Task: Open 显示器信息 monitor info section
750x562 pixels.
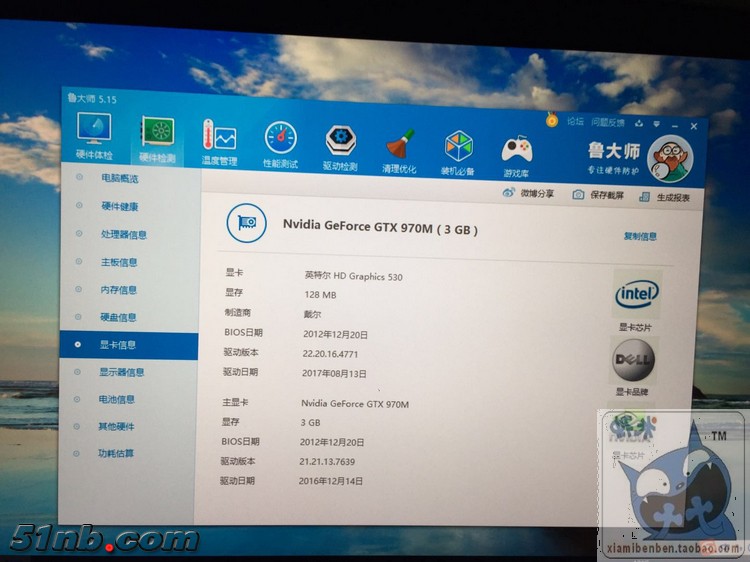Action: coord(121,372)
